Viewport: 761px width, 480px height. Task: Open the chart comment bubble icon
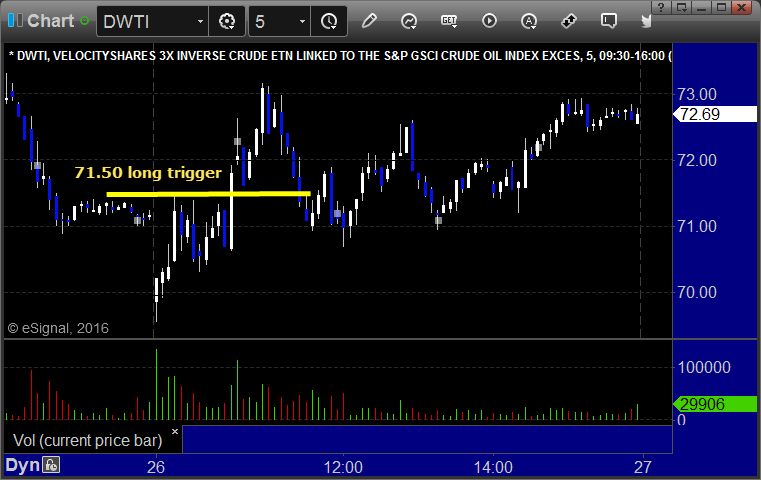click(x=609, y=21)
